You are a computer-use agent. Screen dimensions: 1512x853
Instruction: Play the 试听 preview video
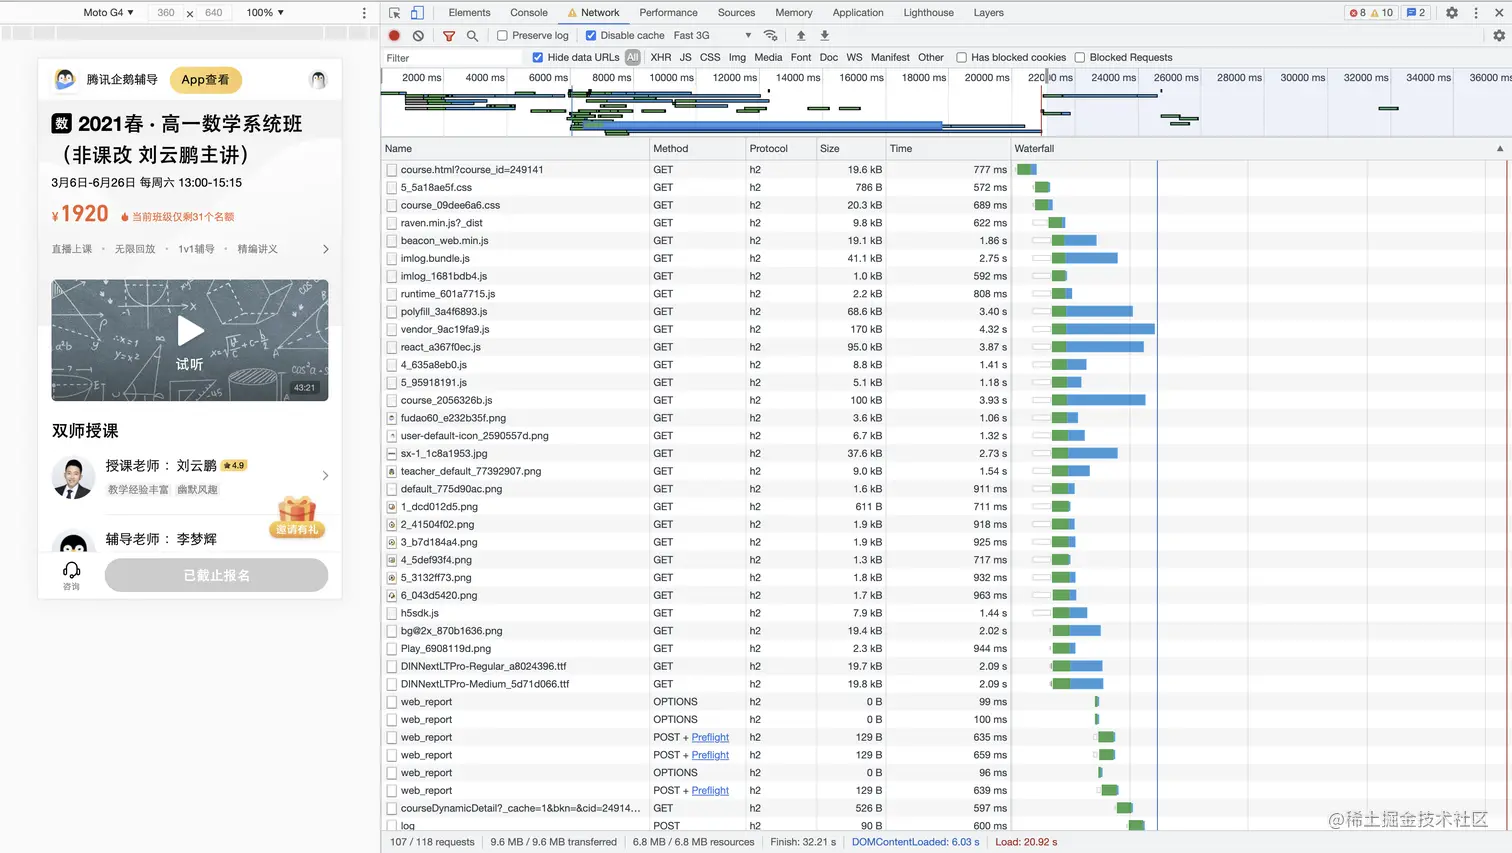click(190, 330)
